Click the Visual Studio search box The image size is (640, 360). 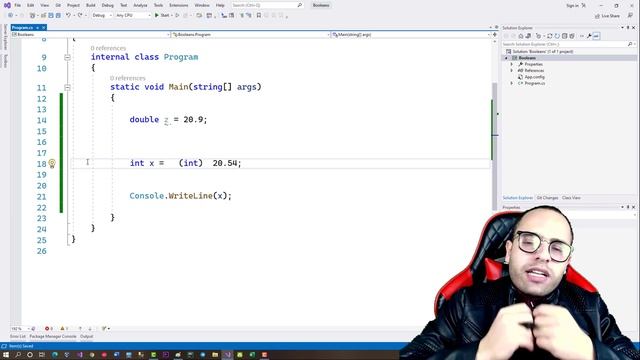267,5
